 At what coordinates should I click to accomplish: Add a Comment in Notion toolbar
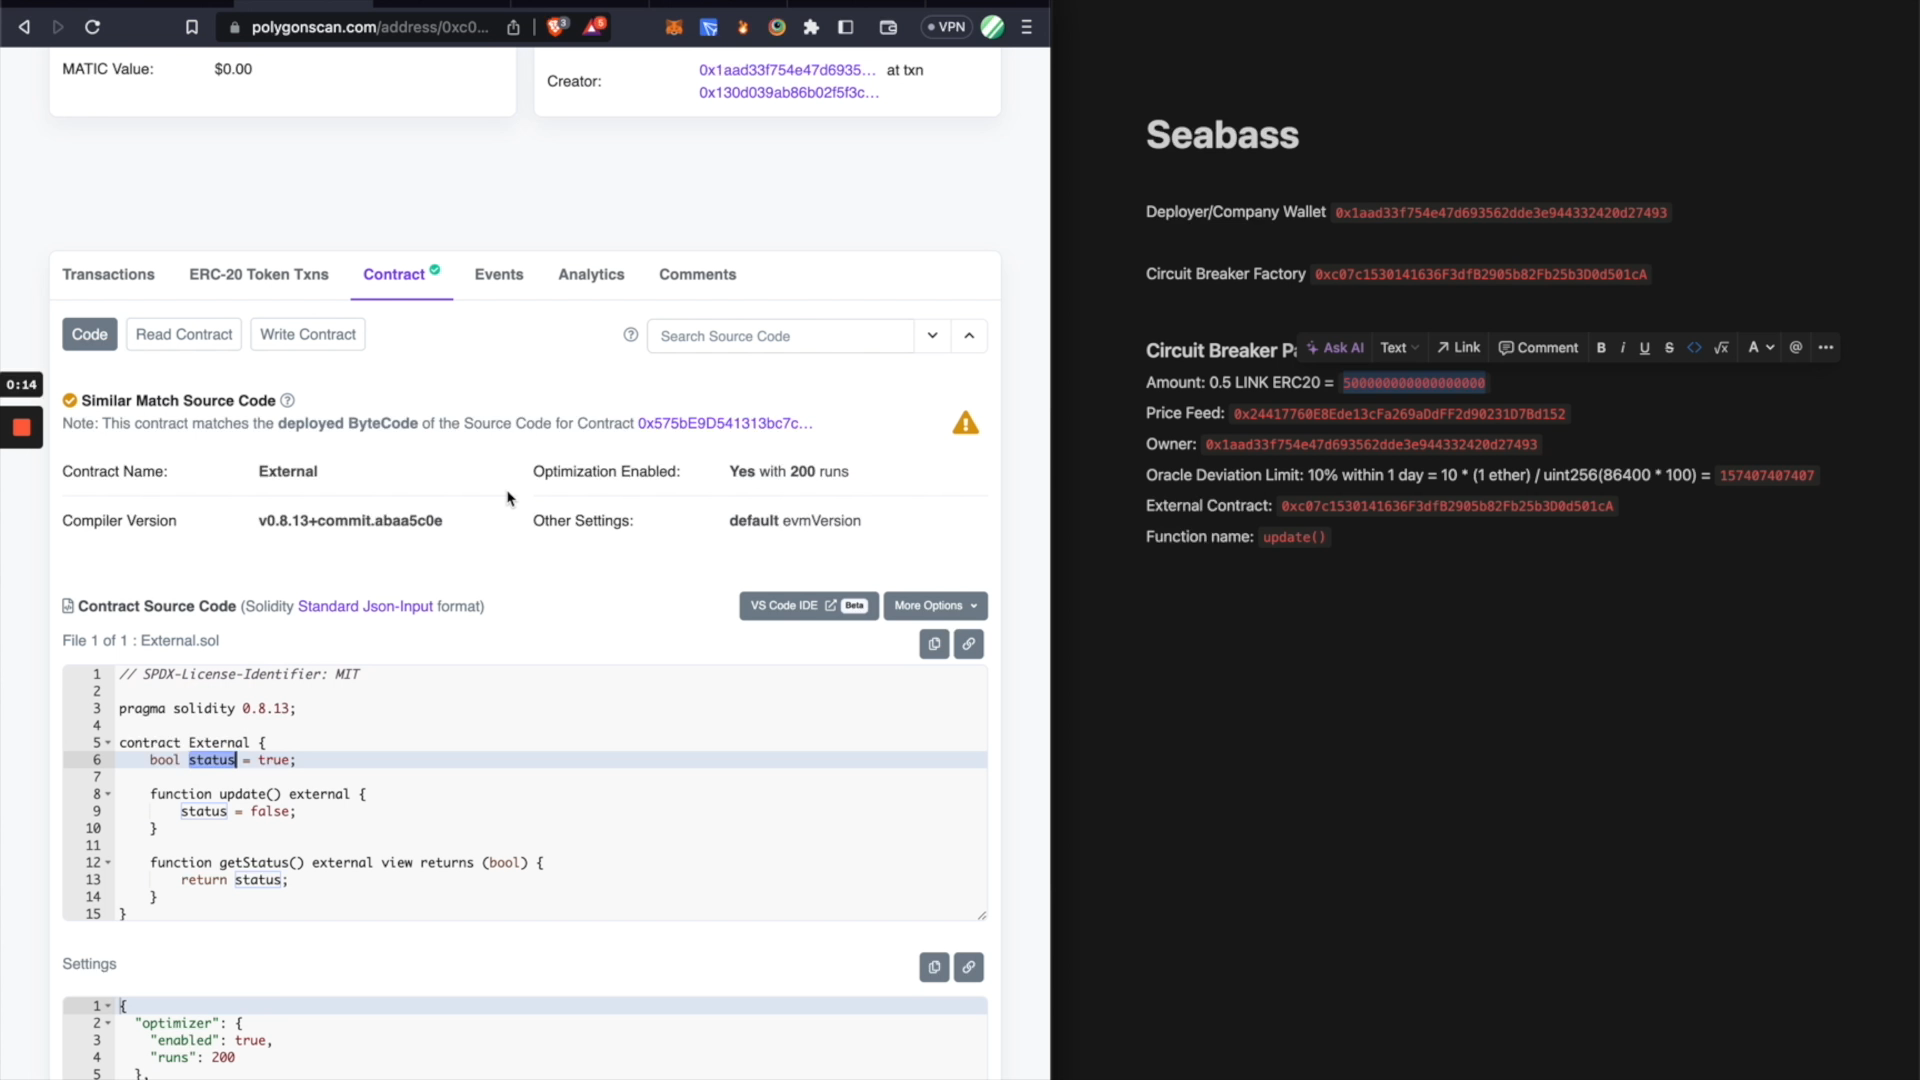tap(1538, 347)
